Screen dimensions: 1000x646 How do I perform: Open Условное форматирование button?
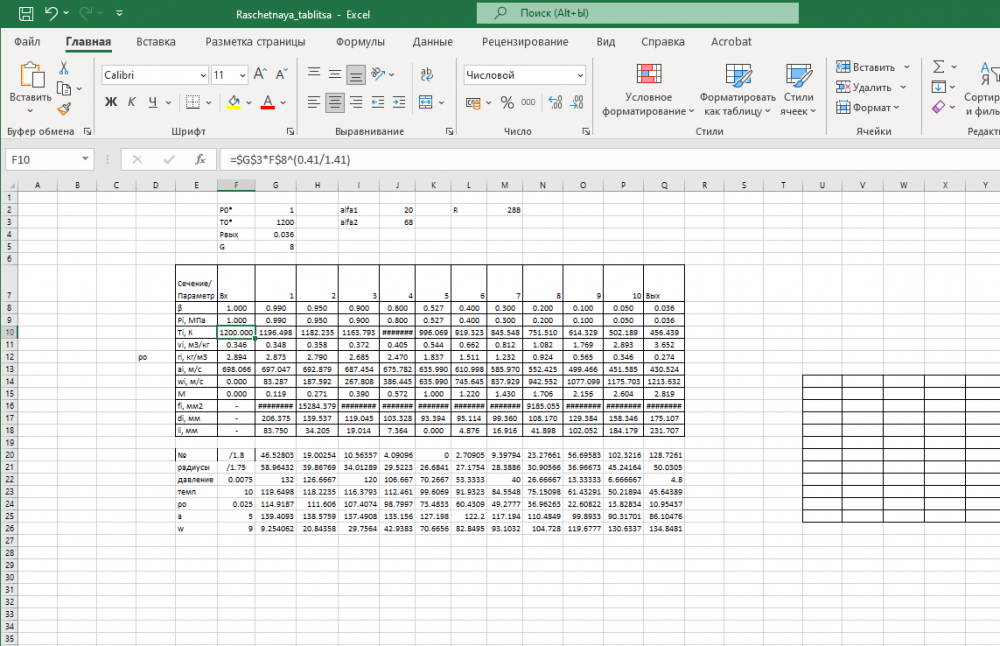tap(649, 90)
